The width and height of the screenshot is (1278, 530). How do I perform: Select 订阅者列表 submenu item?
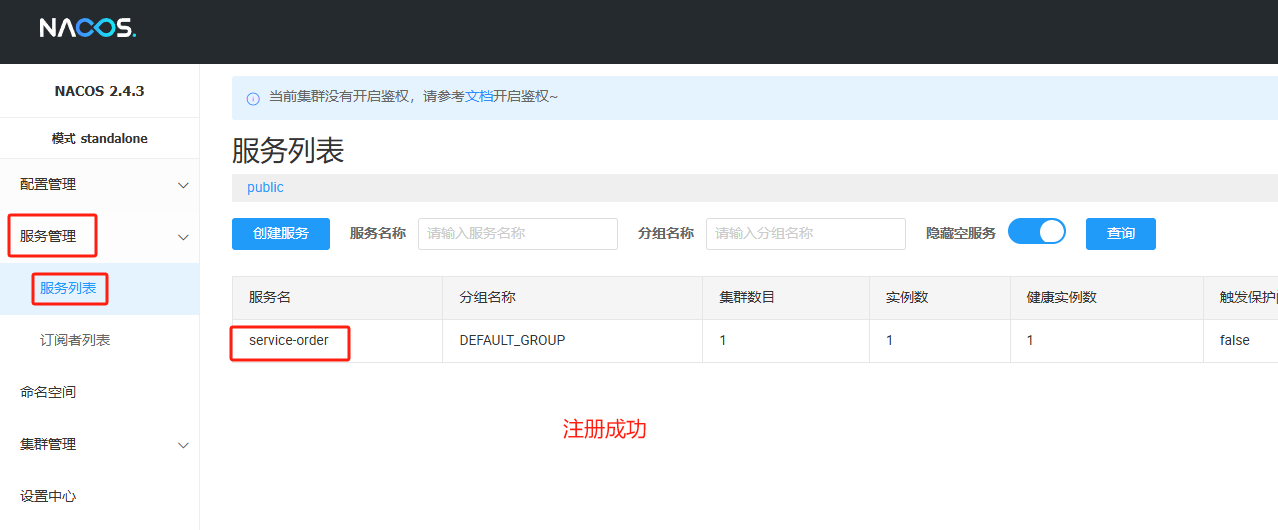75,341
